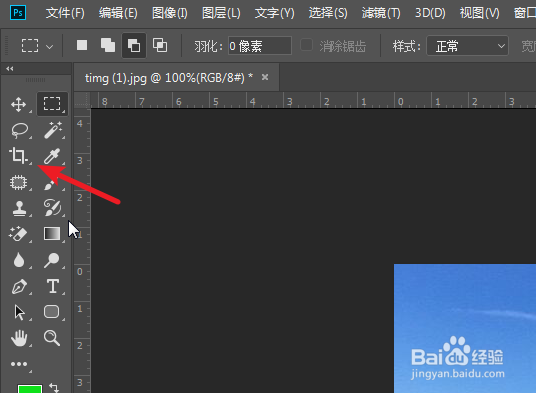Open the 文件(F) menu

[x=65, y=13]
